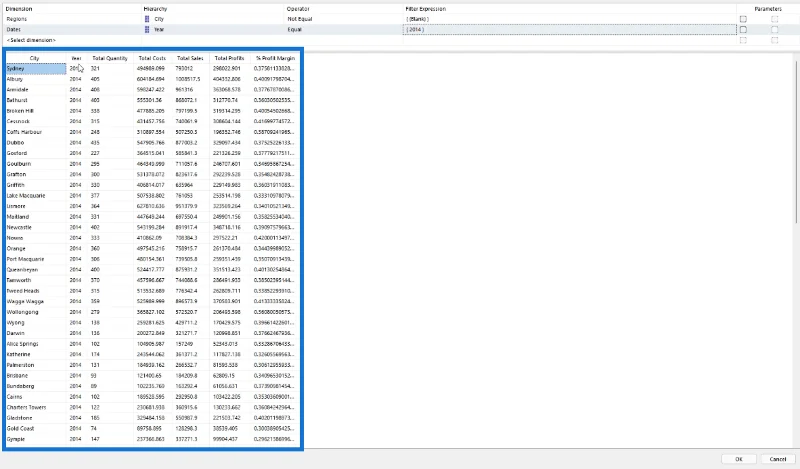Sort by Total Quantity column header
Viewport: 800px width, 469px height.
(110, 58)
